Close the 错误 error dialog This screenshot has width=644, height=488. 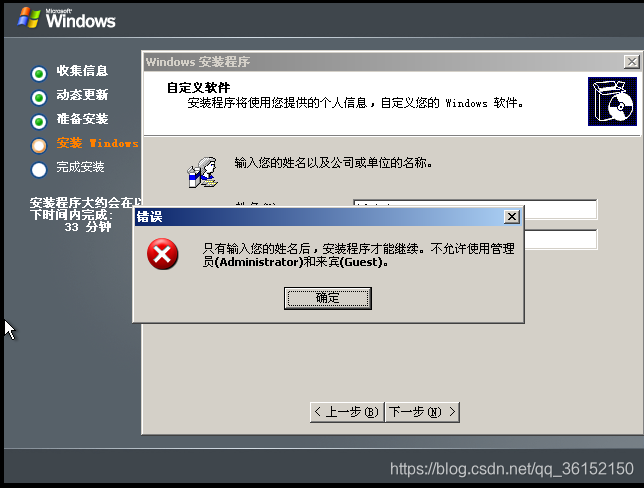(511, 216)
